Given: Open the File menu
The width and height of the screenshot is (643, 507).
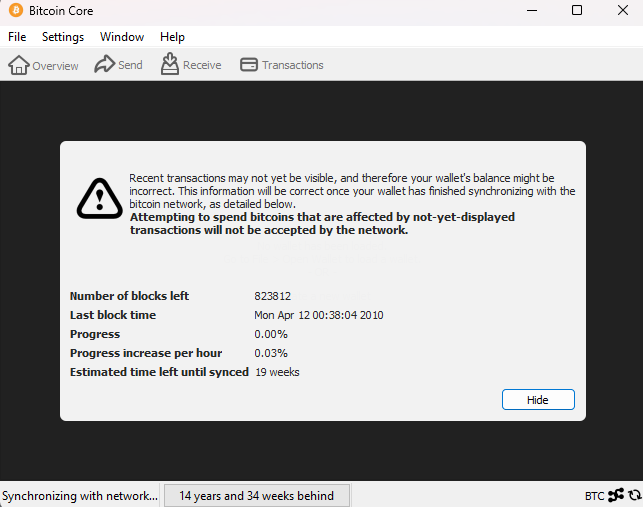Looking at the screenshot, I should 17,37.
